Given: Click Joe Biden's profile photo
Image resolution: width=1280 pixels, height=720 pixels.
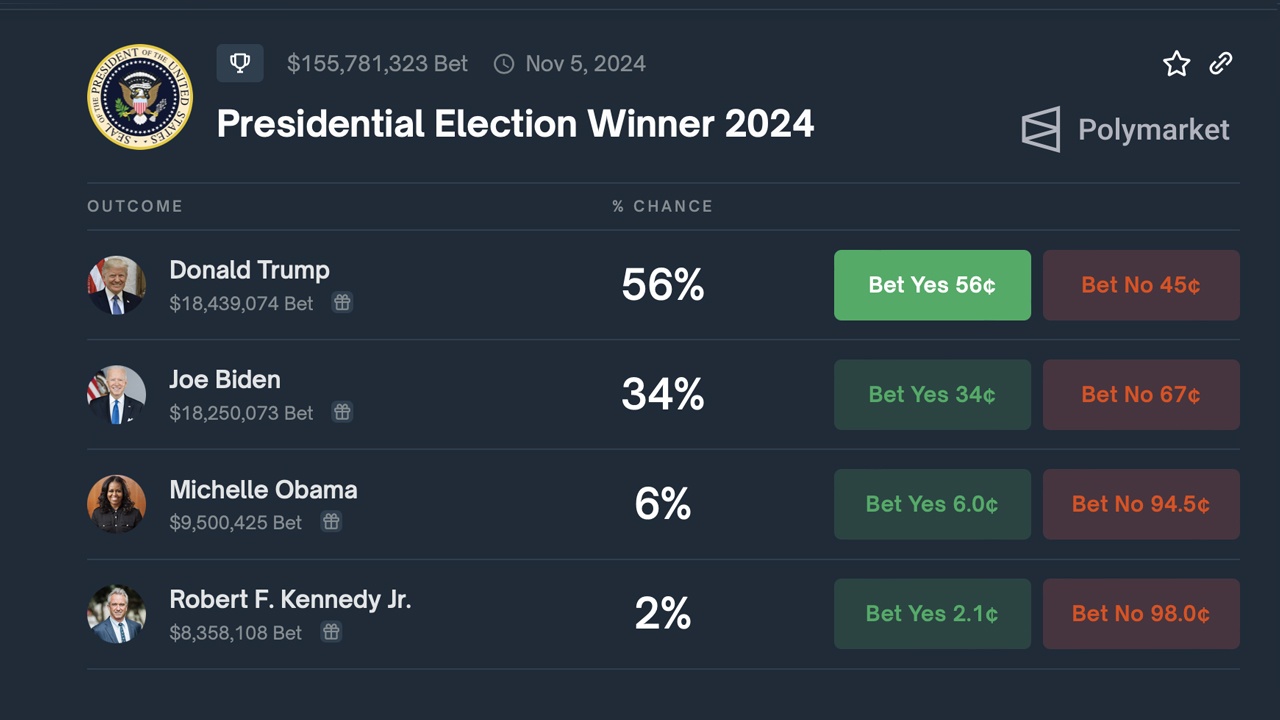Looking at the screenshot, I should click(x=116, y=394).
